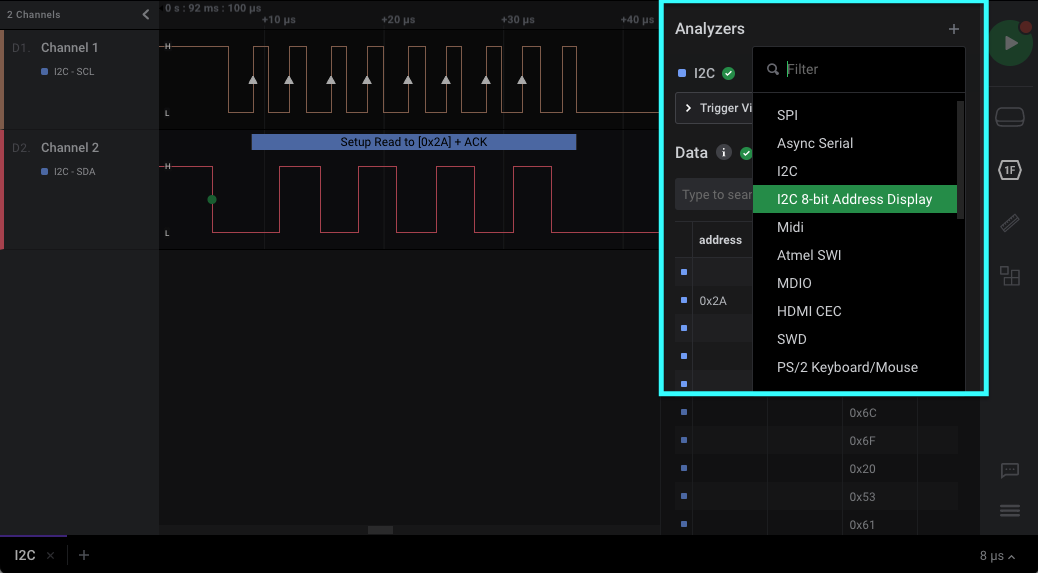Image resolution: width=1038 pixels, height=573 pixels.
Task: Click the plus icon to add an analyzer
Action: pos(954,29)
